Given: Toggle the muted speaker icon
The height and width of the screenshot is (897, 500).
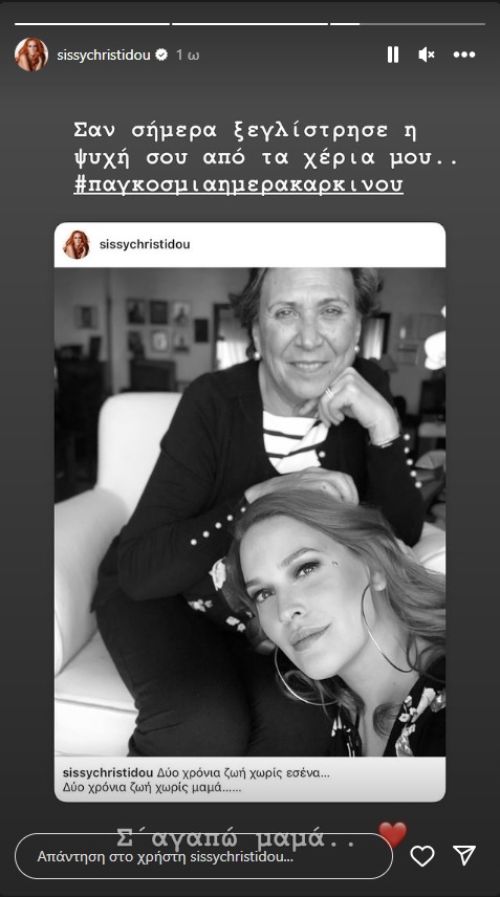Looking at the screenshot, I should point(426,55).
